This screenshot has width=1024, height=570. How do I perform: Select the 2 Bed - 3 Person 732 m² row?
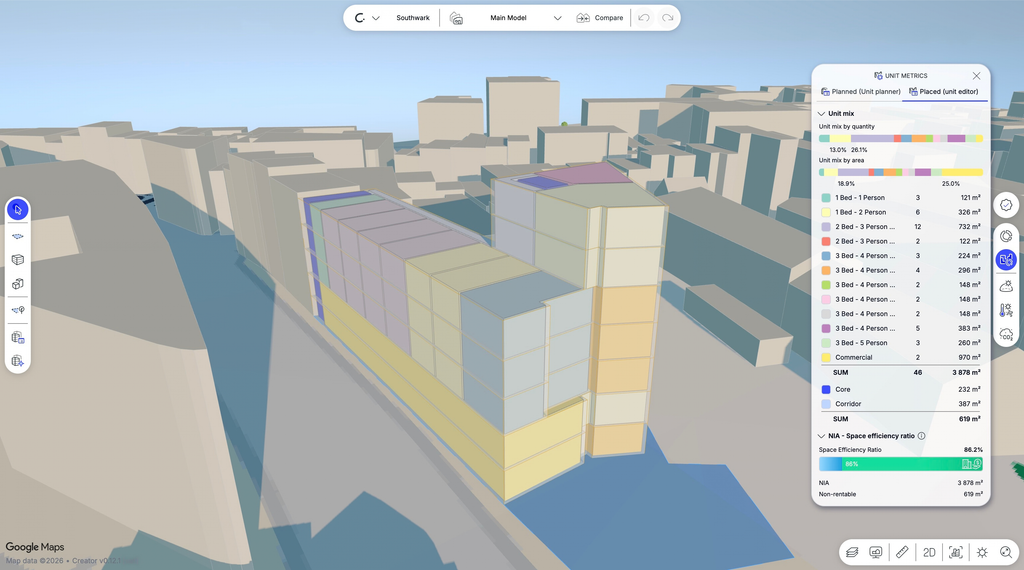point(901,227)
